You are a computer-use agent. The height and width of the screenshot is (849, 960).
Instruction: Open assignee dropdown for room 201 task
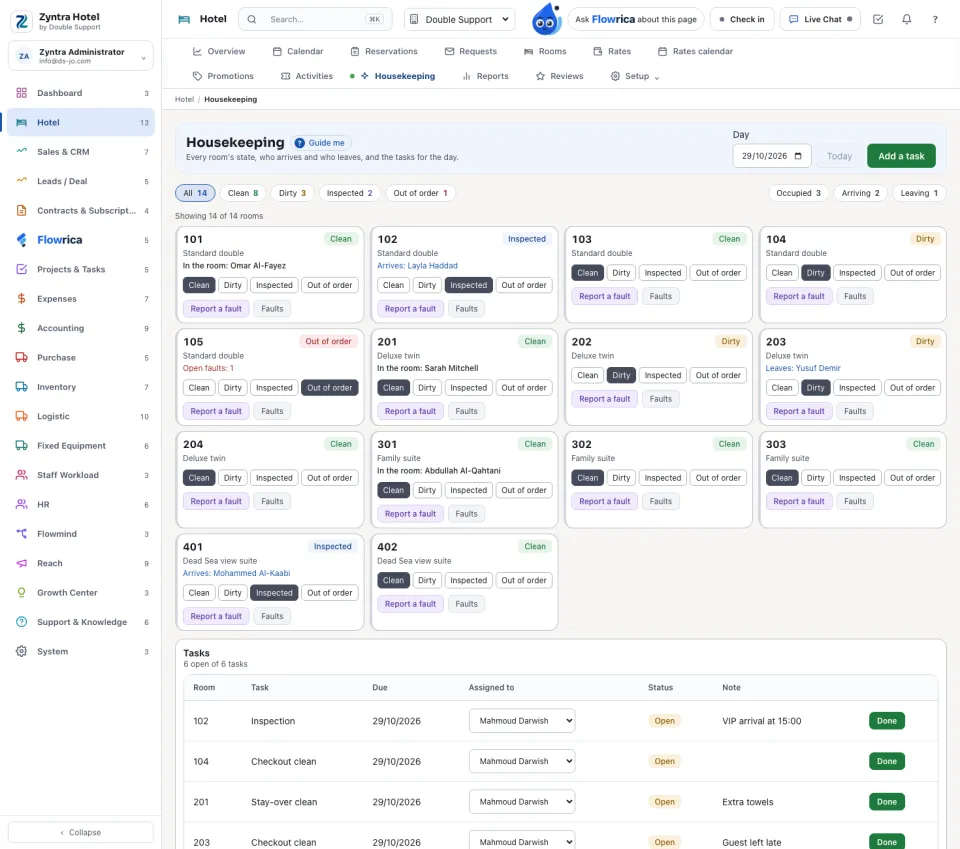coord(522,802)
